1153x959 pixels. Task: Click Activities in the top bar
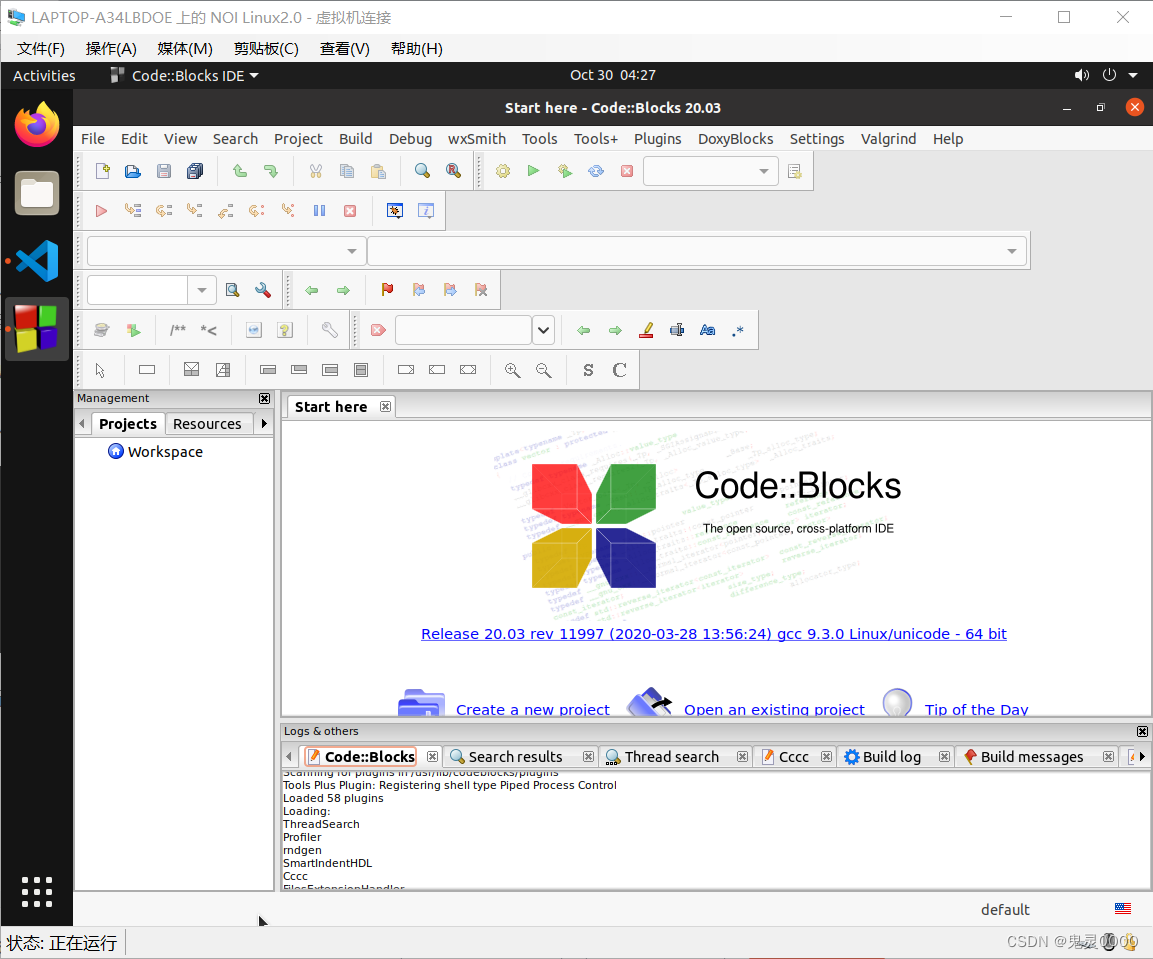coord(44,76)
